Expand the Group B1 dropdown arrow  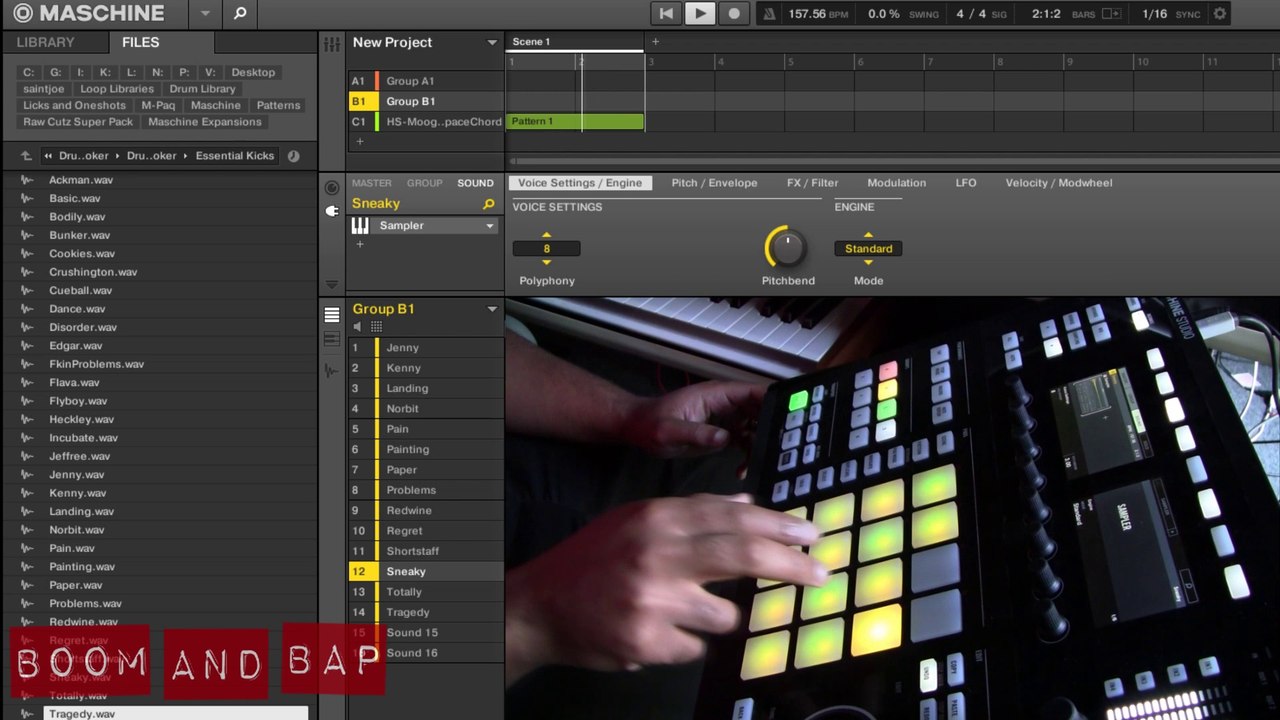click(491, 309)
